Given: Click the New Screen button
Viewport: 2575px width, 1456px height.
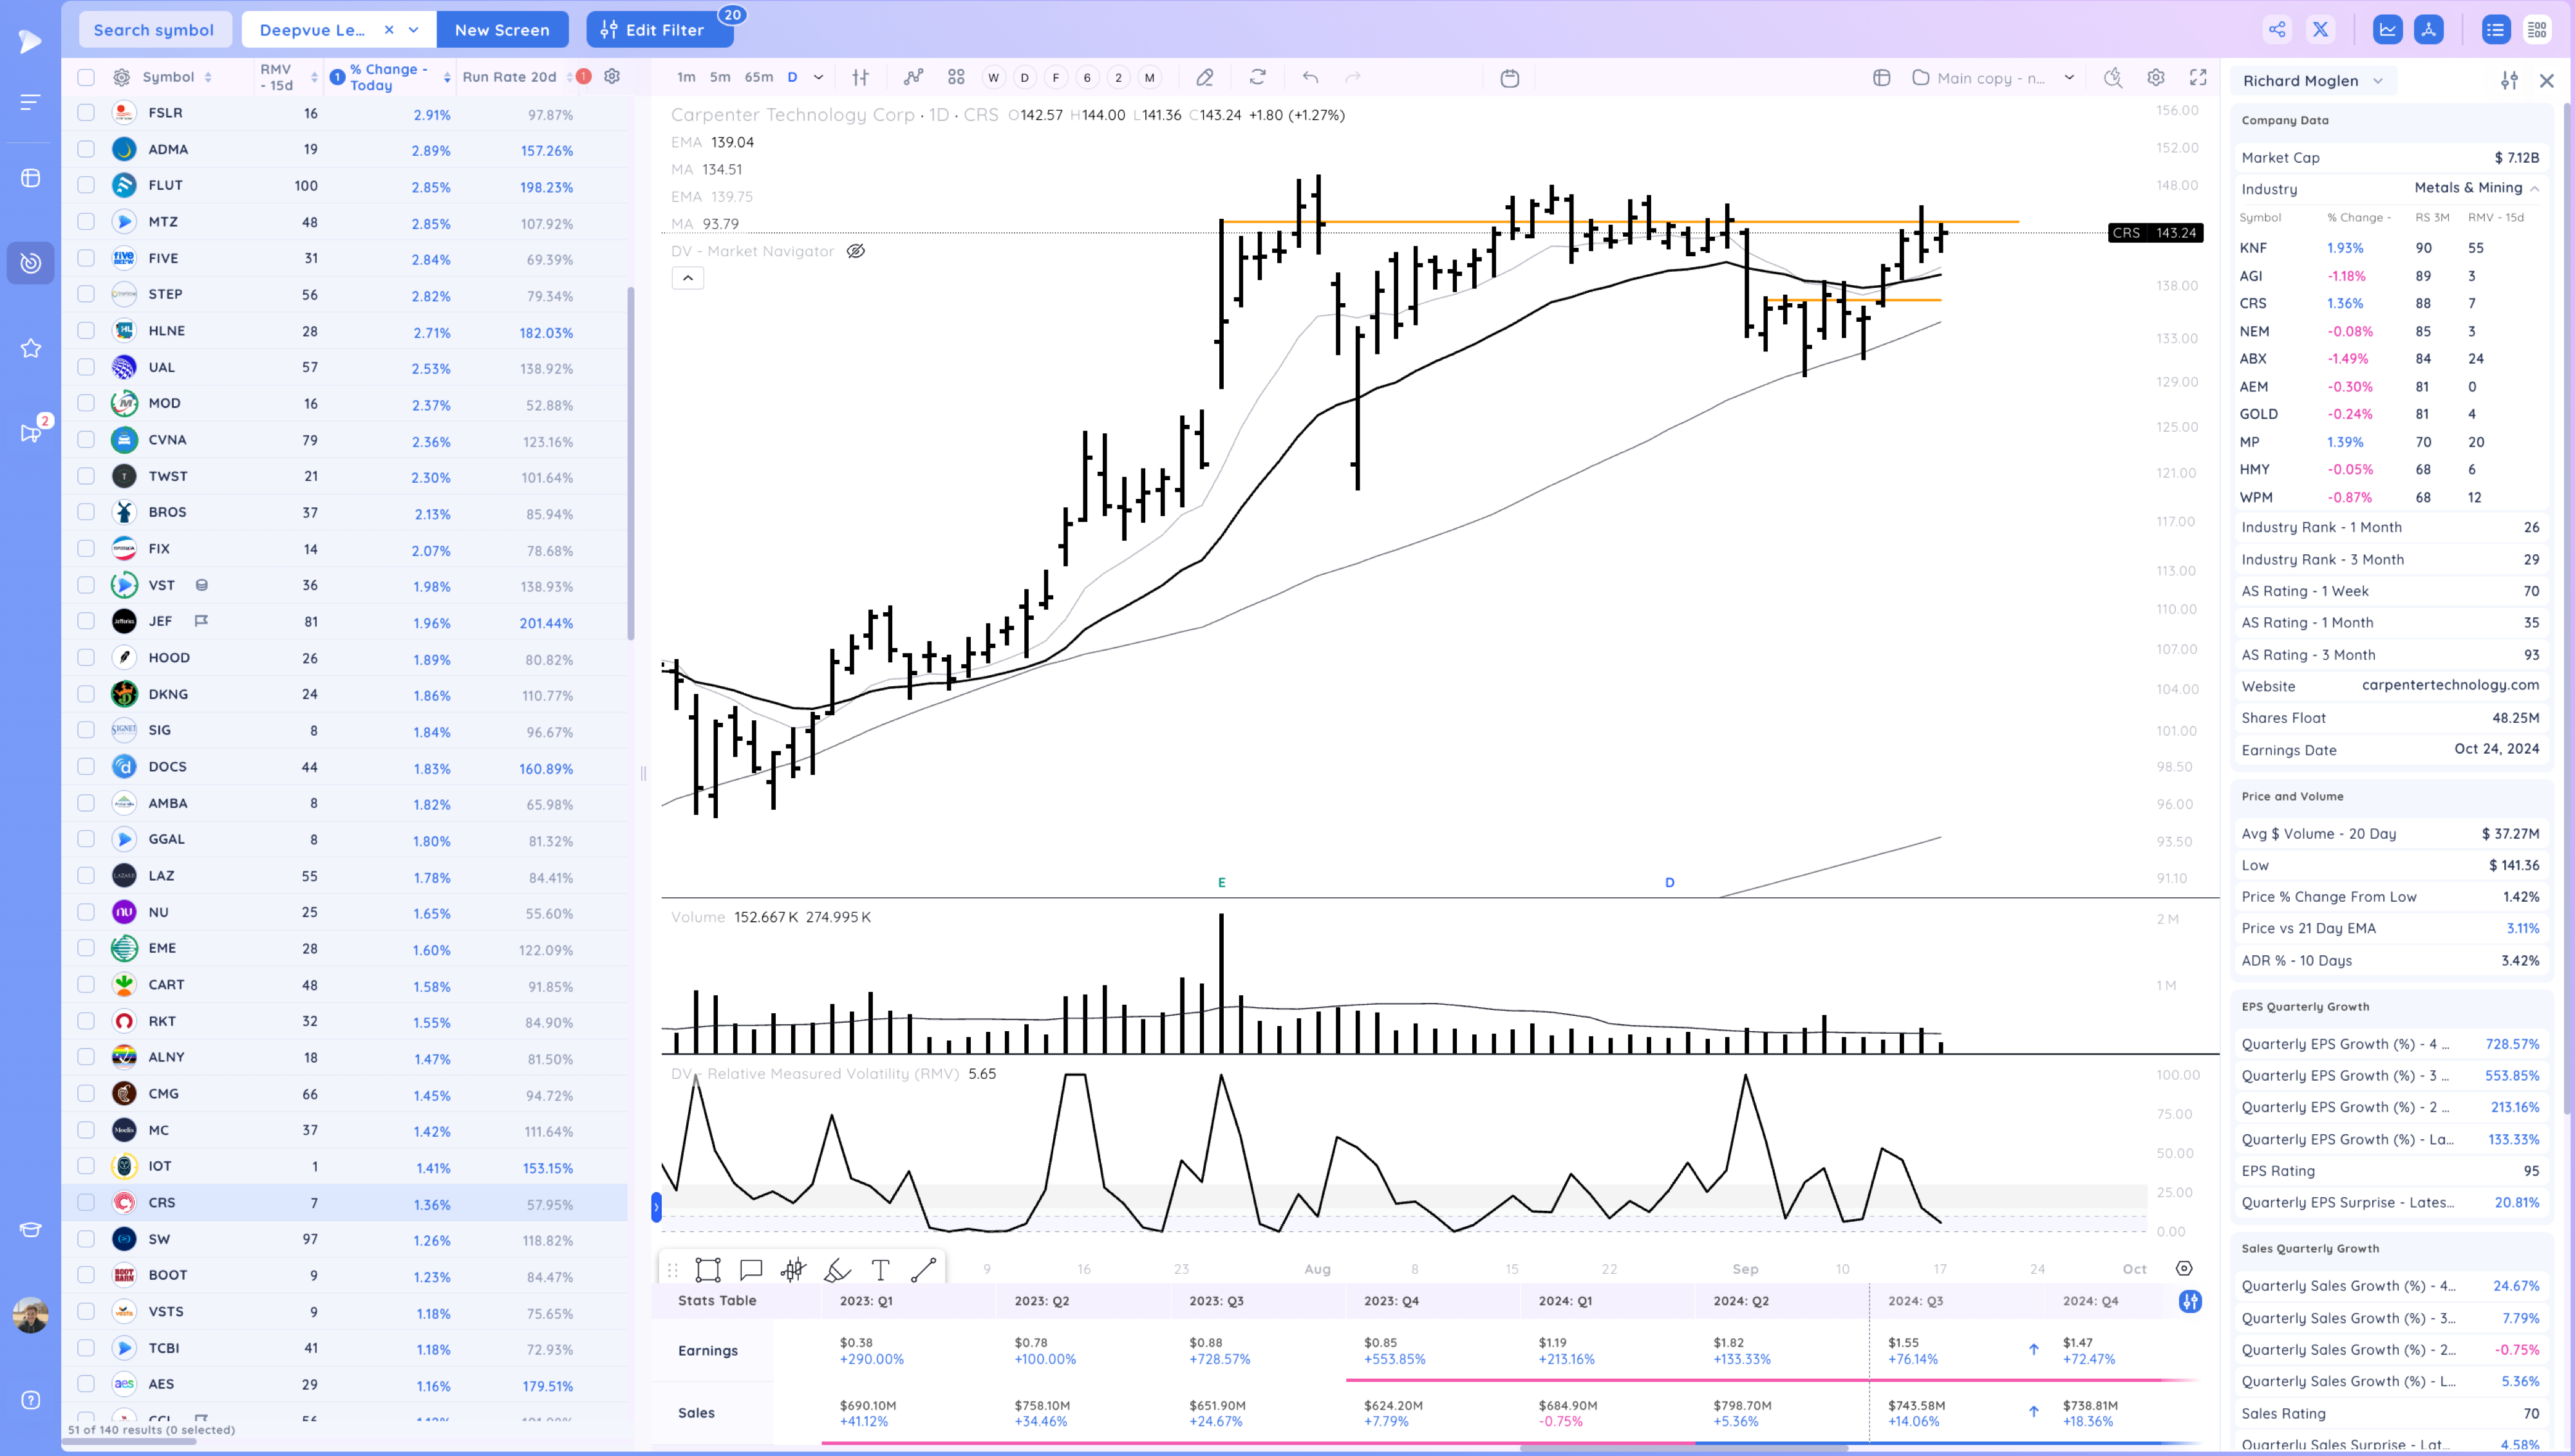Looking at the screenshot, I should tap(502, 30).
